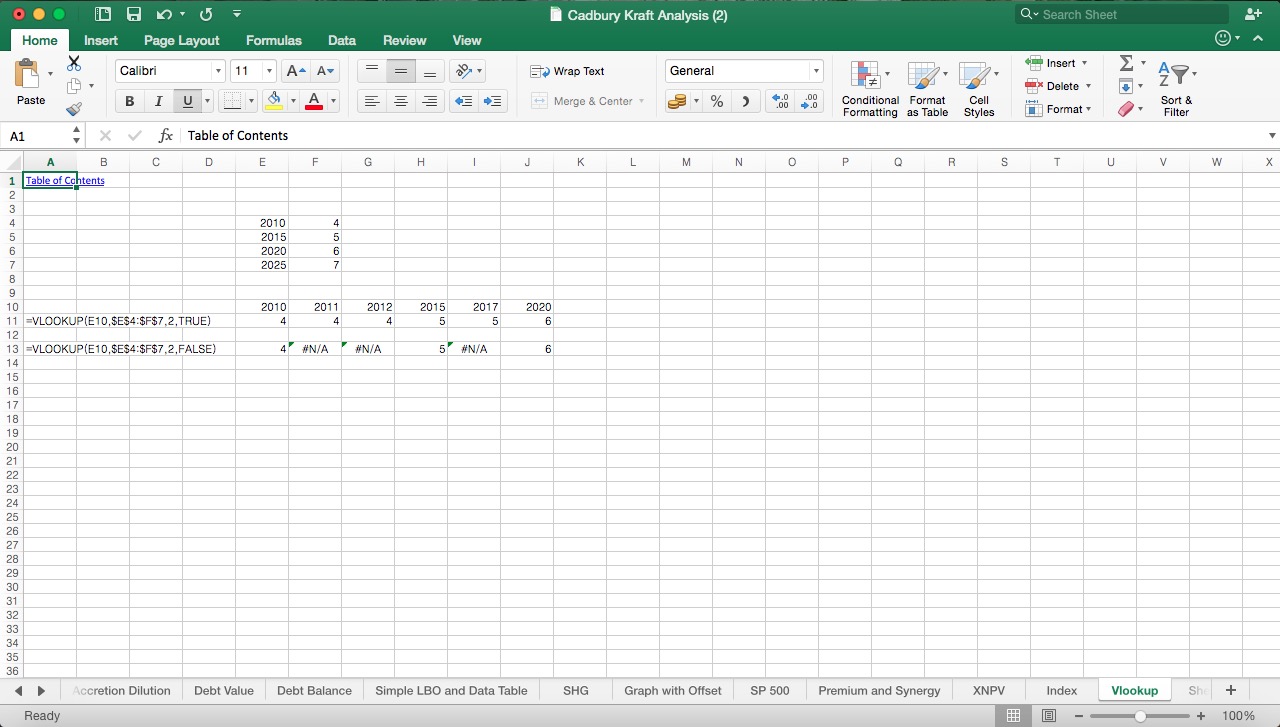This screenshot has height=727, width=1280.
Task: Select the Format Painter brush
Action: (74, 109)
